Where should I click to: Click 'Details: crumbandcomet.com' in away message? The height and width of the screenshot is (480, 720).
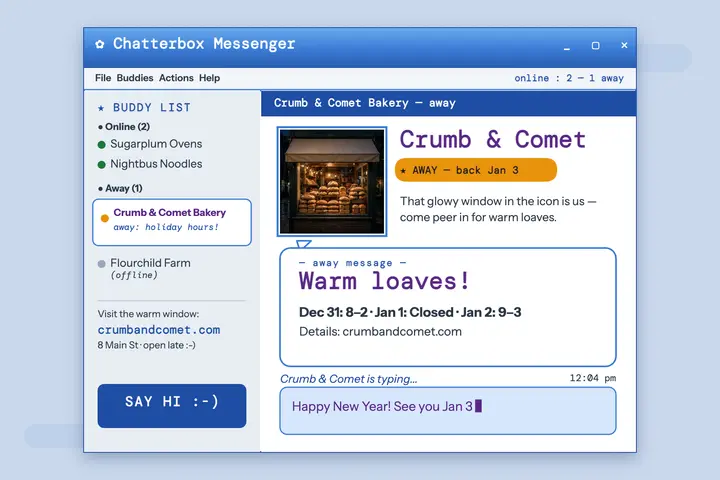coord(380,332)
